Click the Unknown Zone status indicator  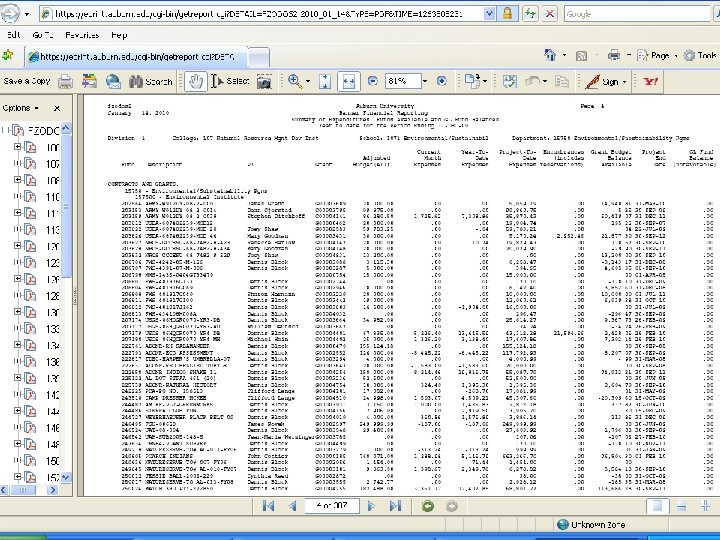click(x=591, y=524)
